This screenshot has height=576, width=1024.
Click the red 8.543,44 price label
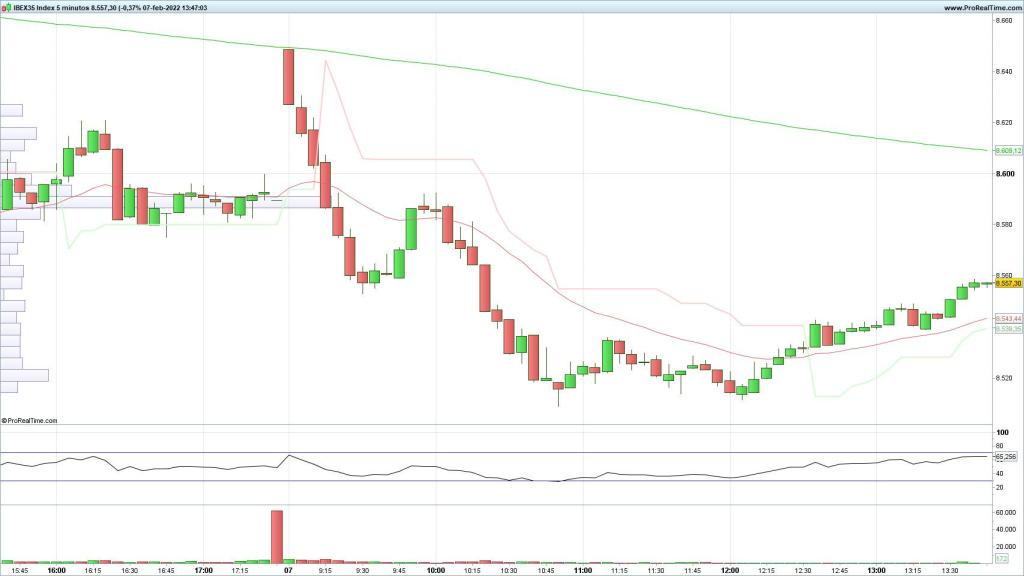(1007, 318)
